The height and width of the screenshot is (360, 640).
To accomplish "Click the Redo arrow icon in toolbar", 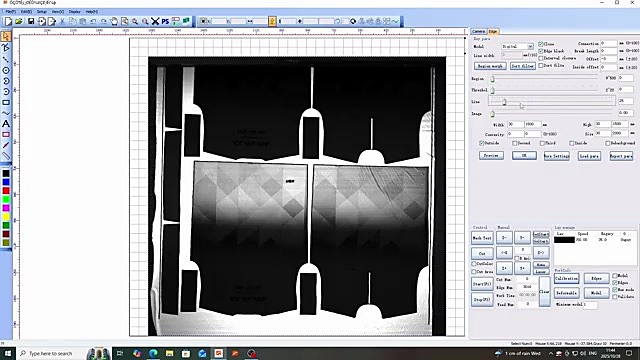I will point(104,21).
